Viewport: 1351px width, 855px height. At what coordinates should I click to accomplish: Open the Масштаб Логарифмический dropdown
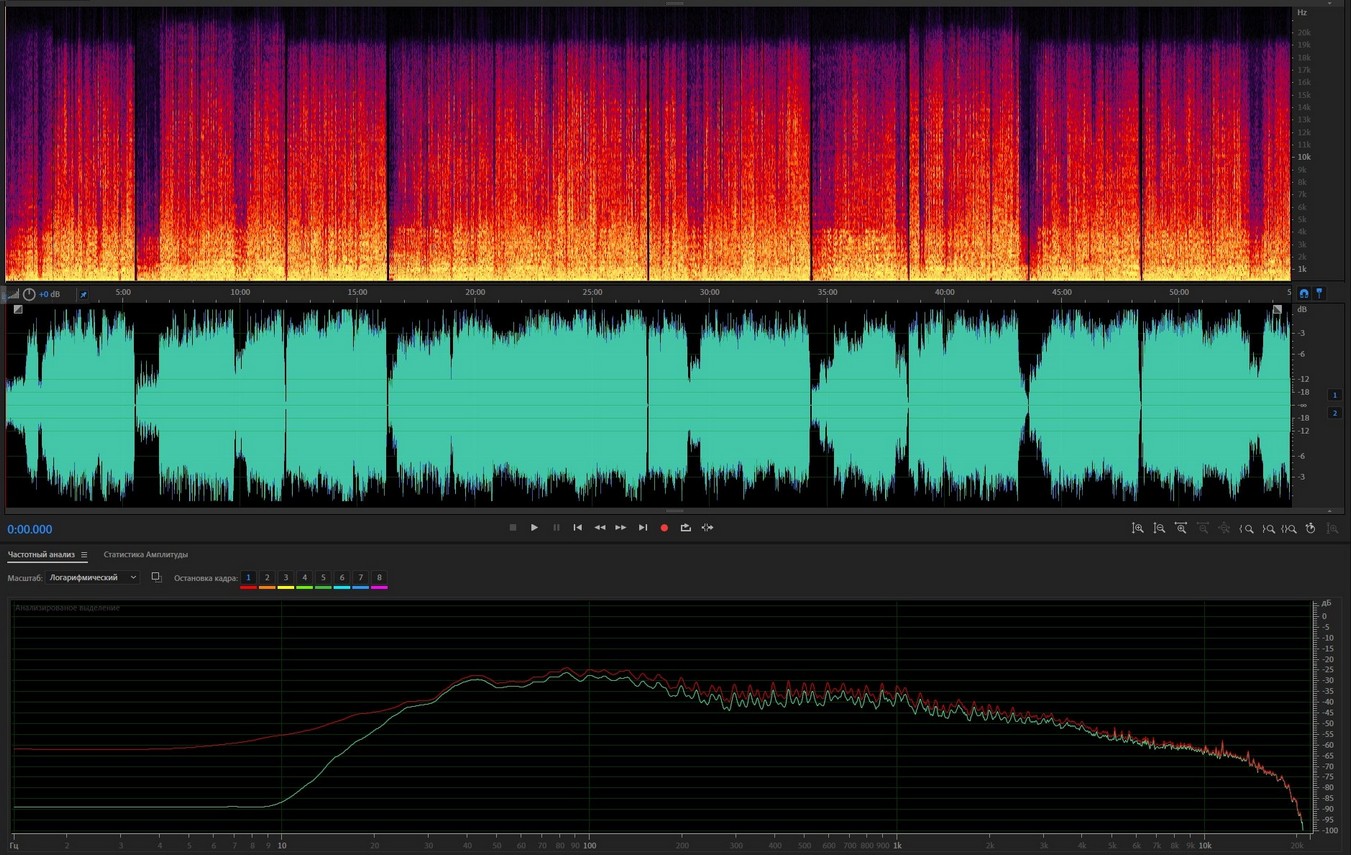pyautogui.click(x=93, y=578)
